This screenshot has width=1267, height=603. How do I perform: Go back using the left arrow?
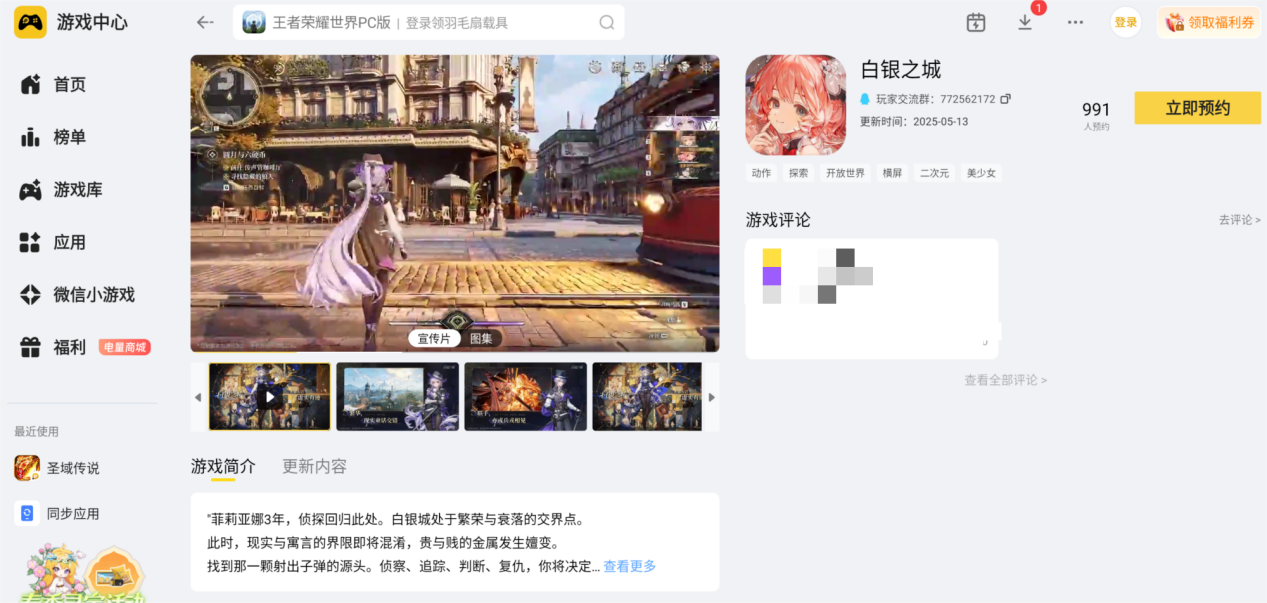205,22
